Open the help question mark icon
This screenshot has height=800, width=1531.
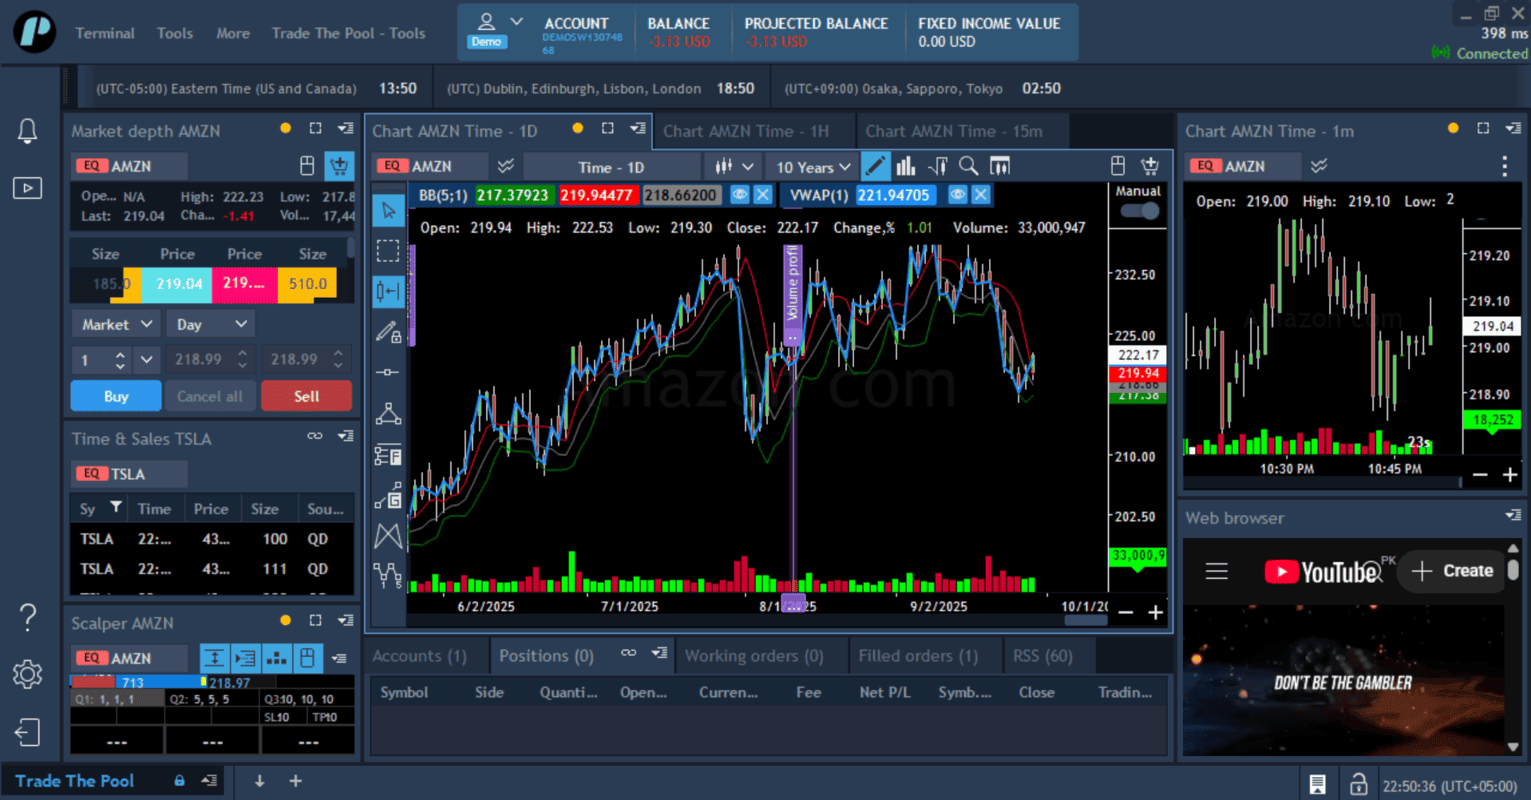click(x=27, y=618)
